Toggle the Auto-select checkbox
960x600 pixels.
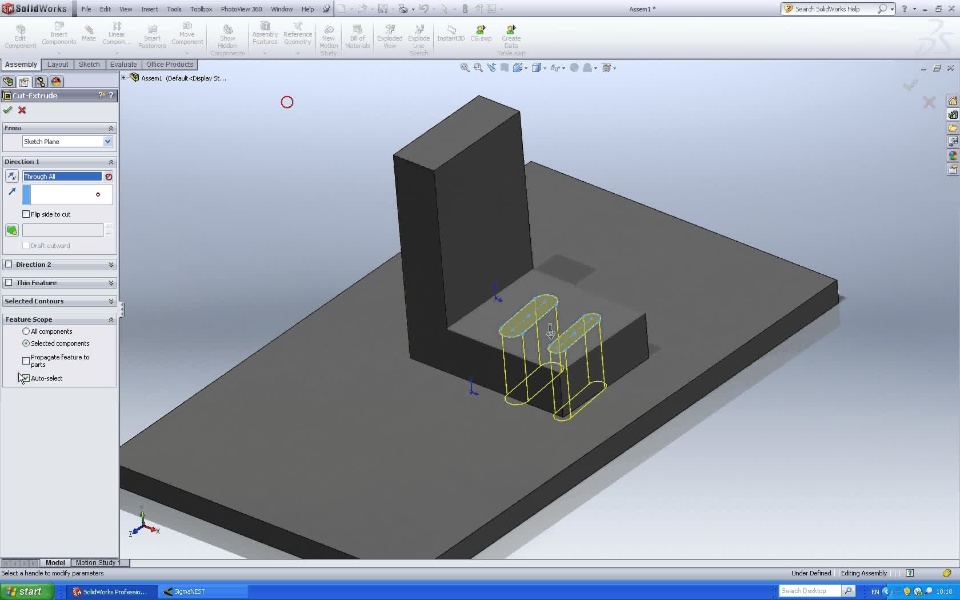(x=26, y=378)
